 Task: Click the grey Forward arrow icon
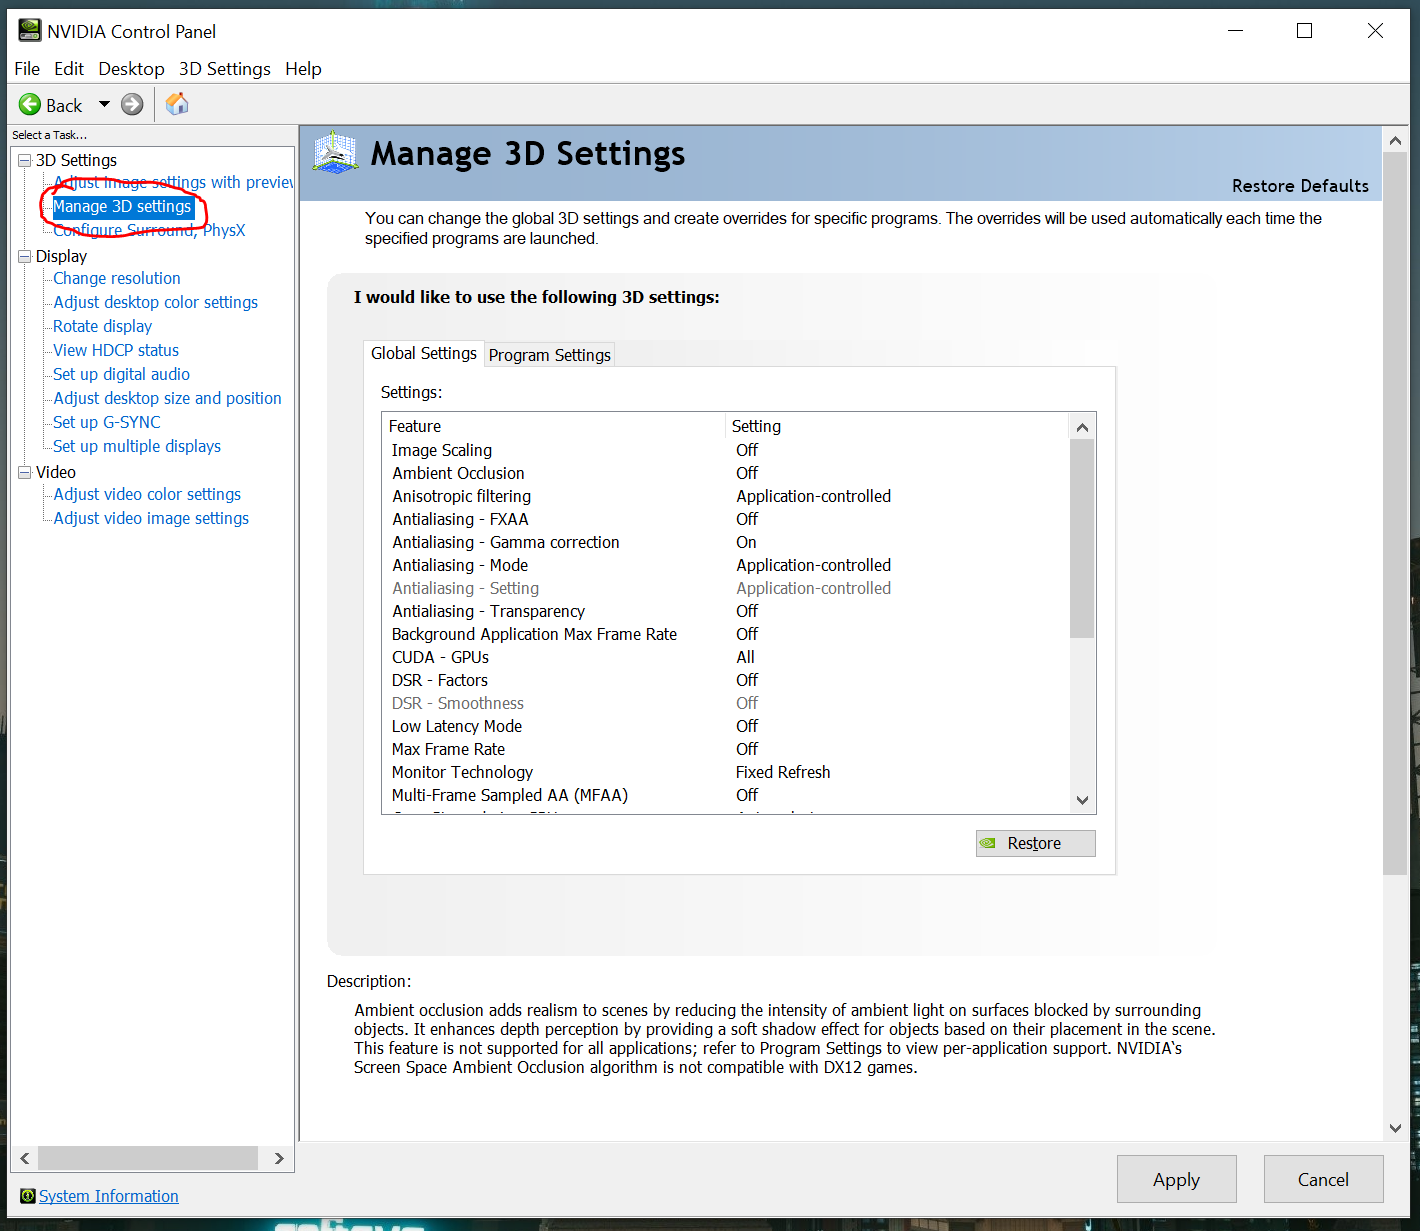point(132,105)
